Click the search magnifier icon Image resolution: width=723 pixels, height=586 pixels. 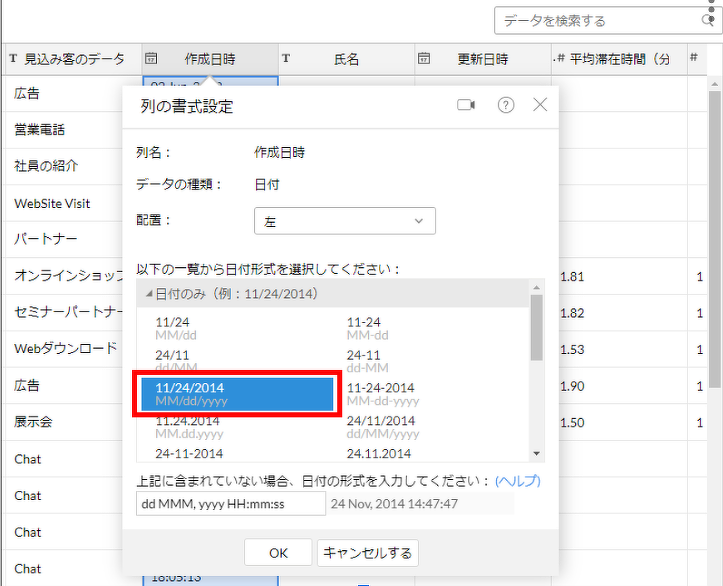pyautogui.click(x=708, y=20)
